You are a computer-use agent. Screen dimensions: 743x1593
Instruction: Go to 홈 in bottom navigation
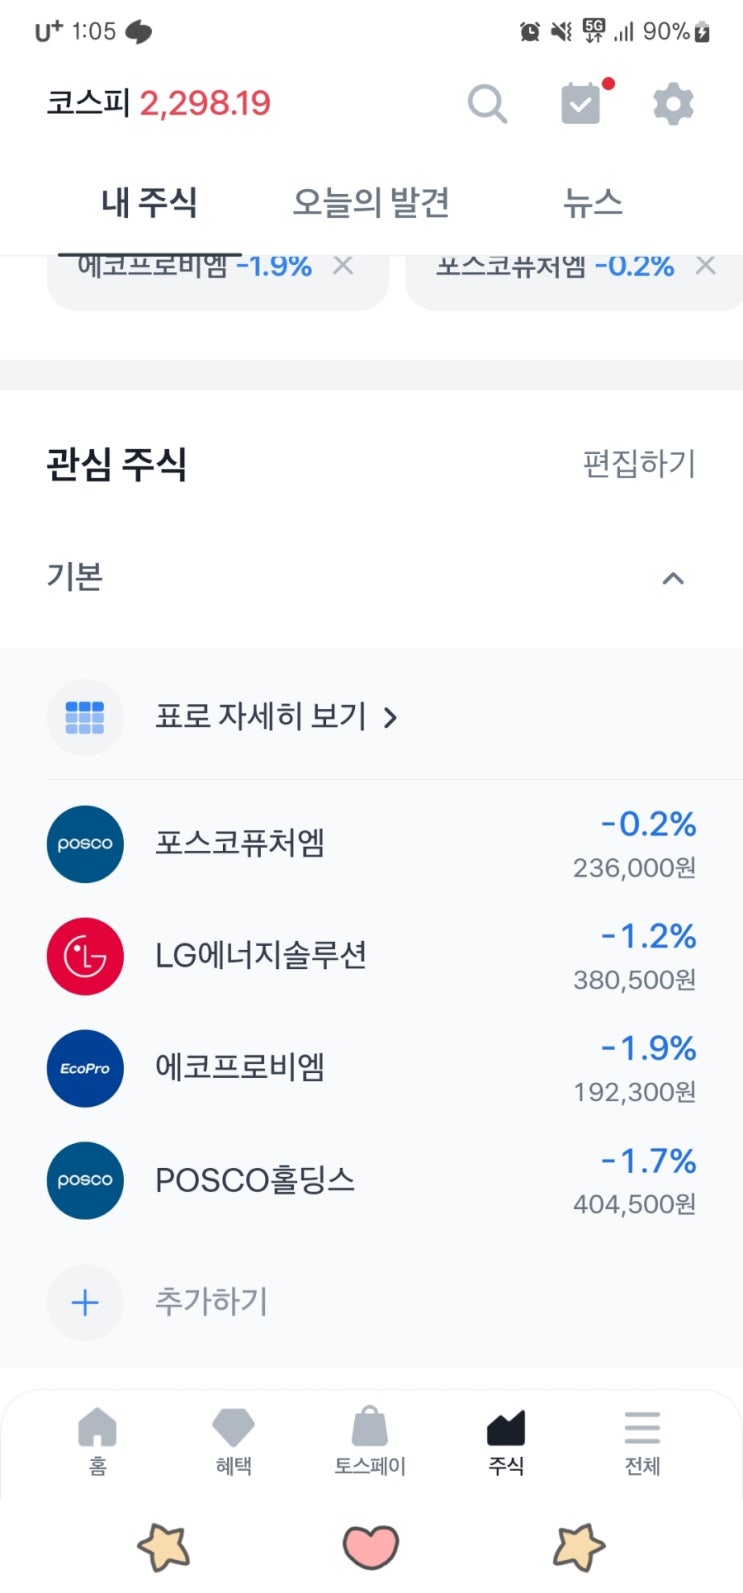tap(97, 1440)
